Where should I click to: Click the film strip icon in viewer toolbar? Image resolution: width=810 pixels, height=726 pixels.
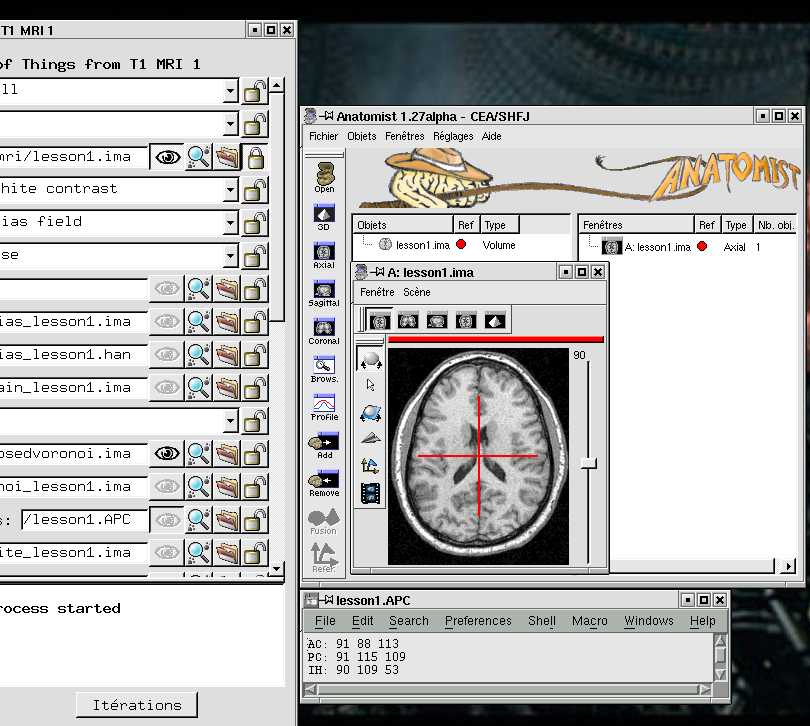371,492
